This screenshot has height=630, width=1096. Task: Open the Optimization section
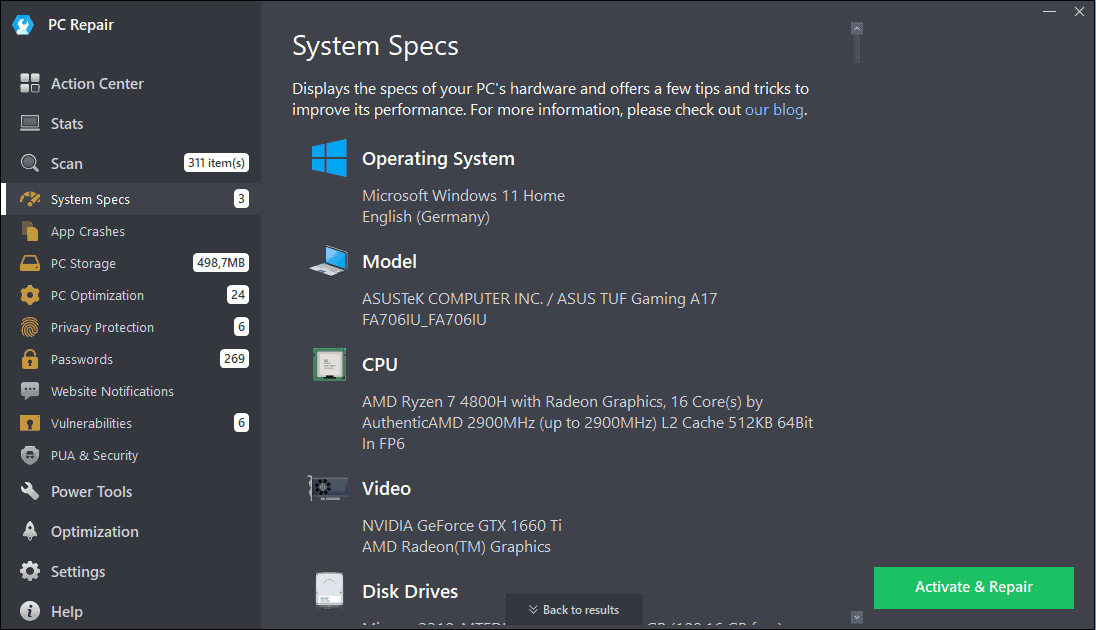pos(131,531)
